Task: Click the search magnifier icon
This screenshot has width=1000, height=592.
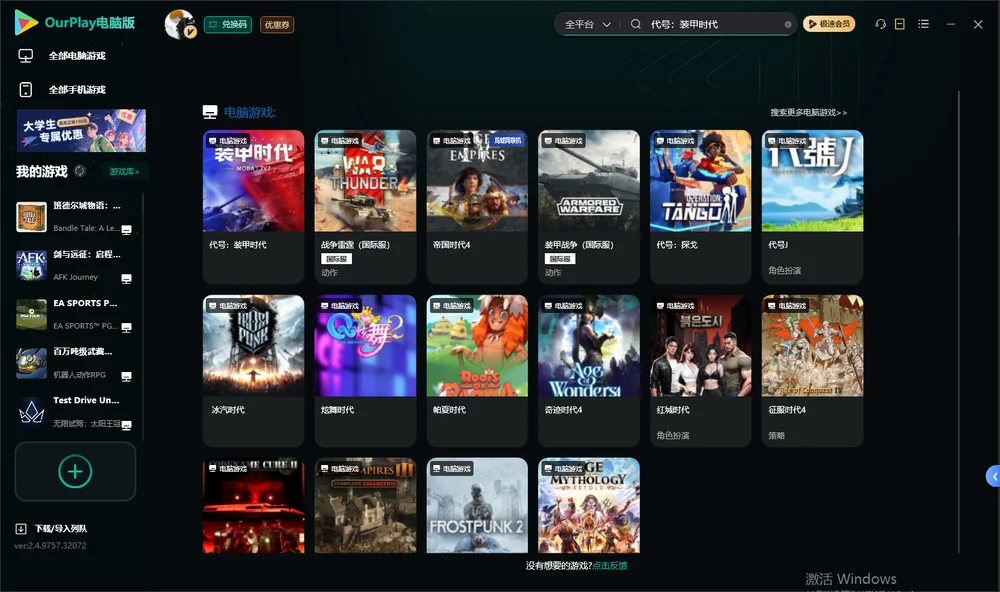Action: click(635, 24)
